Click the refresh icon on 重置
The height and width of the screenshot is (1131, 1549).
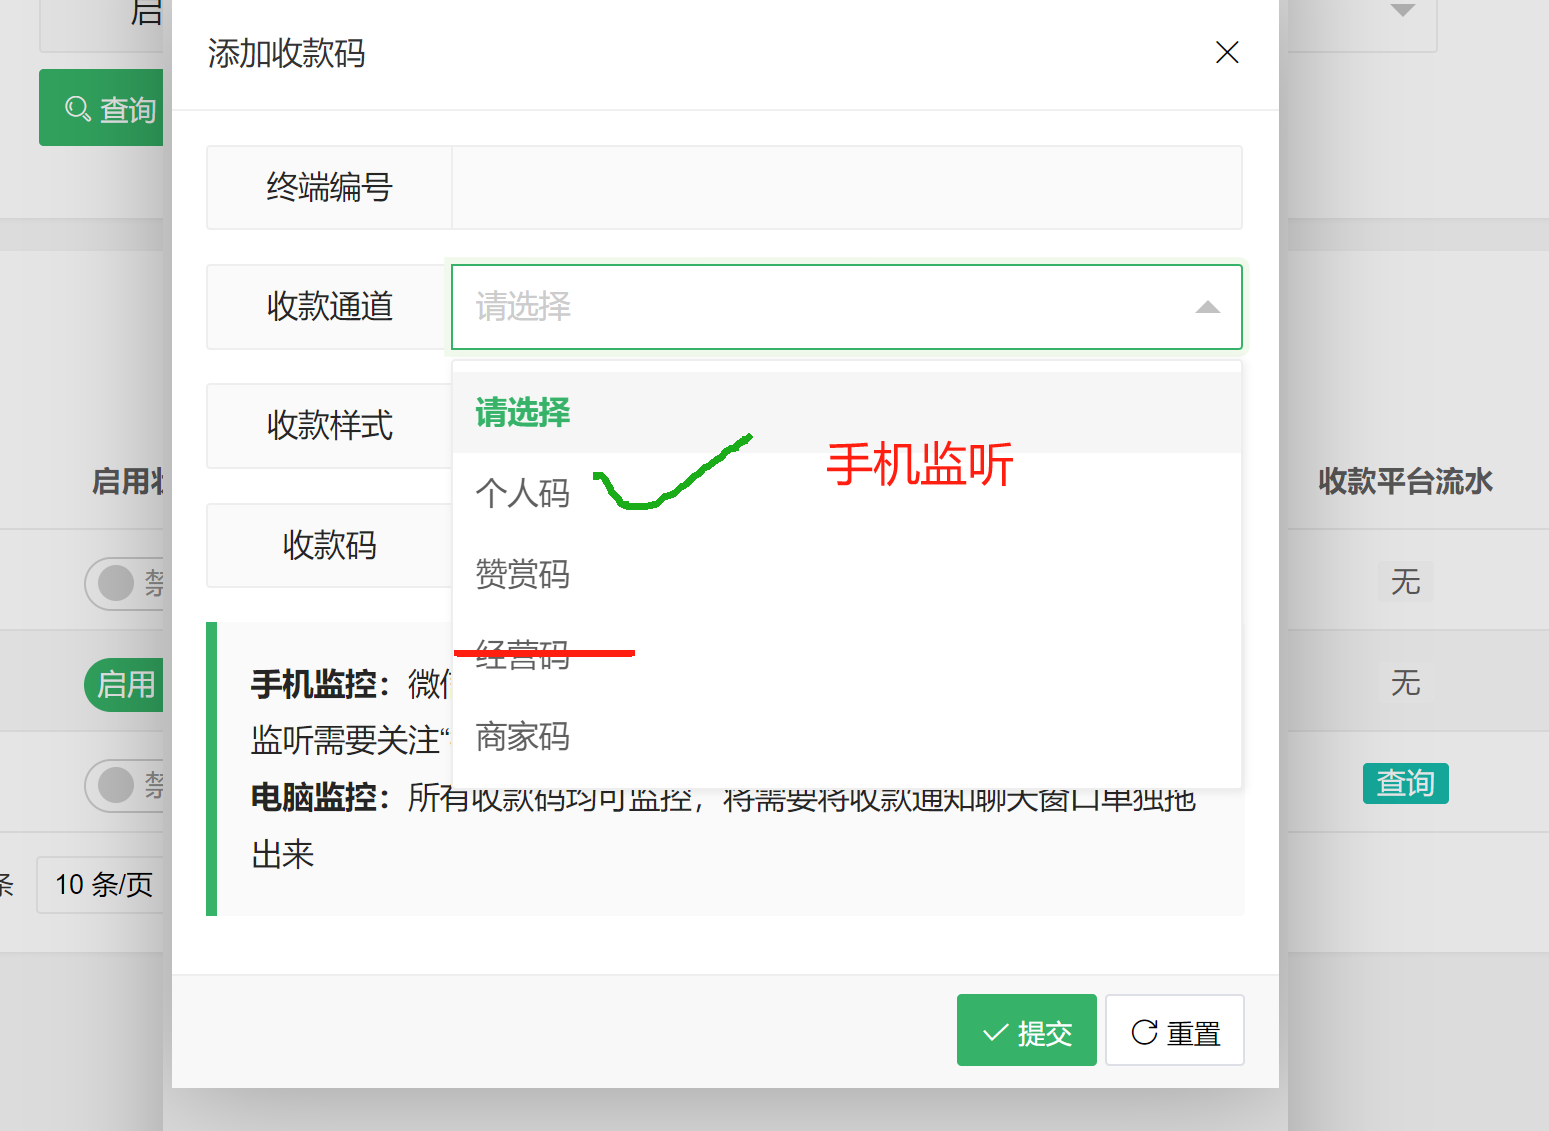click(x=1144, y=1033)
